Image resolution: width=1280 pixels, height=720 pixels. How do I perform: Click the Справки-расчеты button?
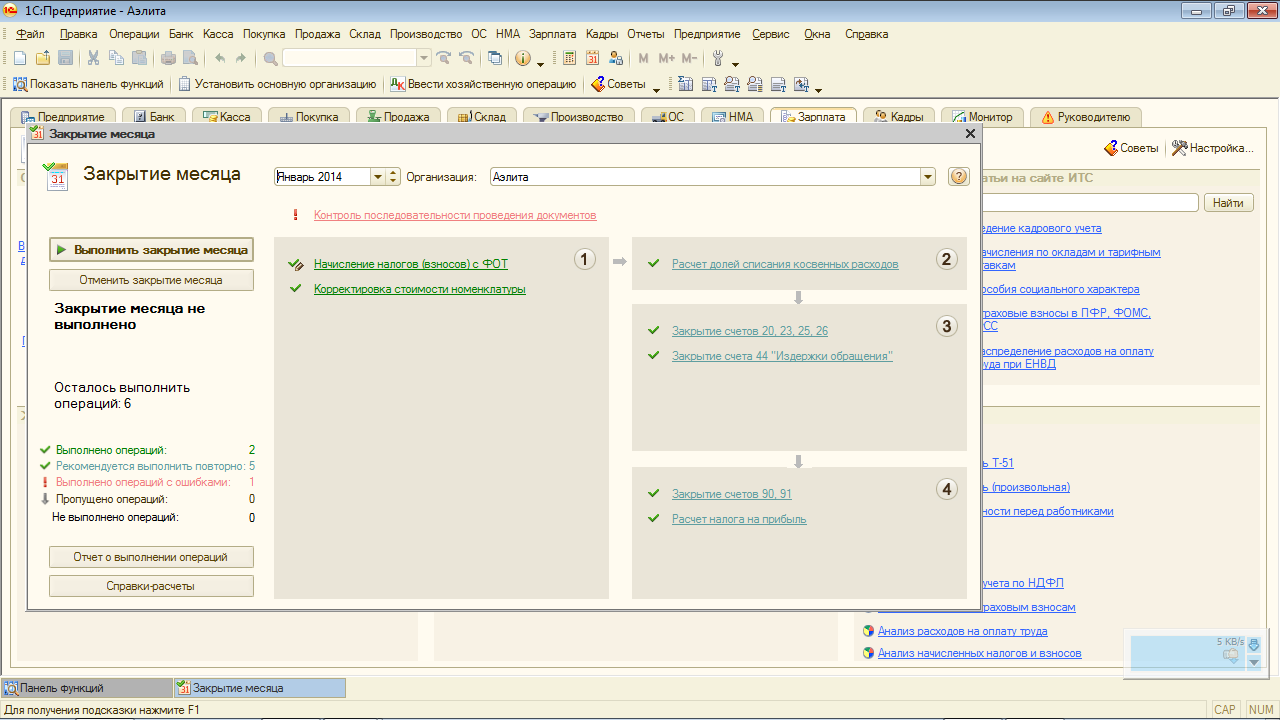(x=151, y=586)
